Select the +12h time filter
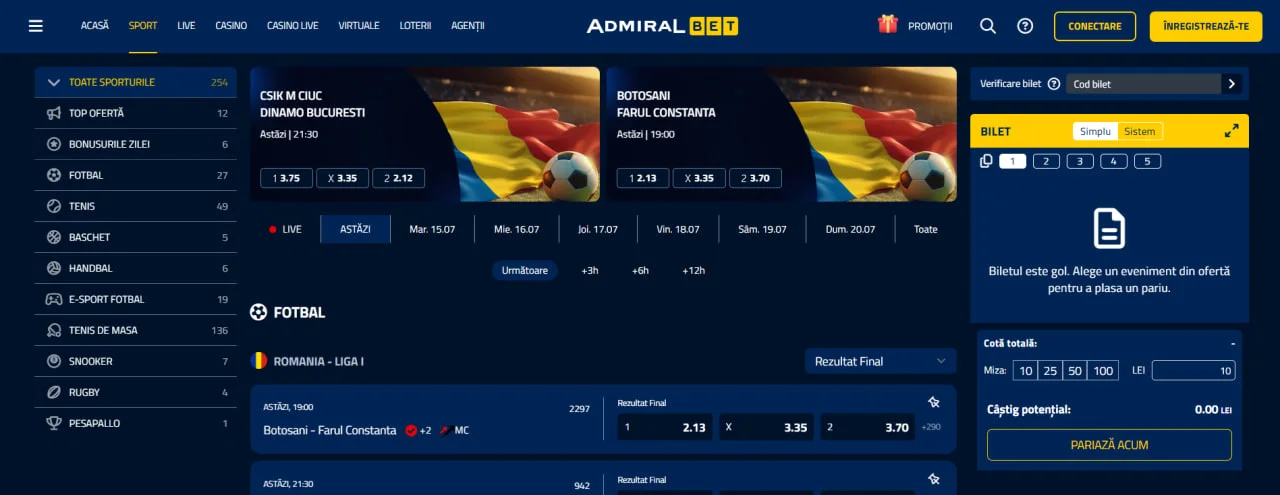This screenshot has width=1280, height=495. 694,270
